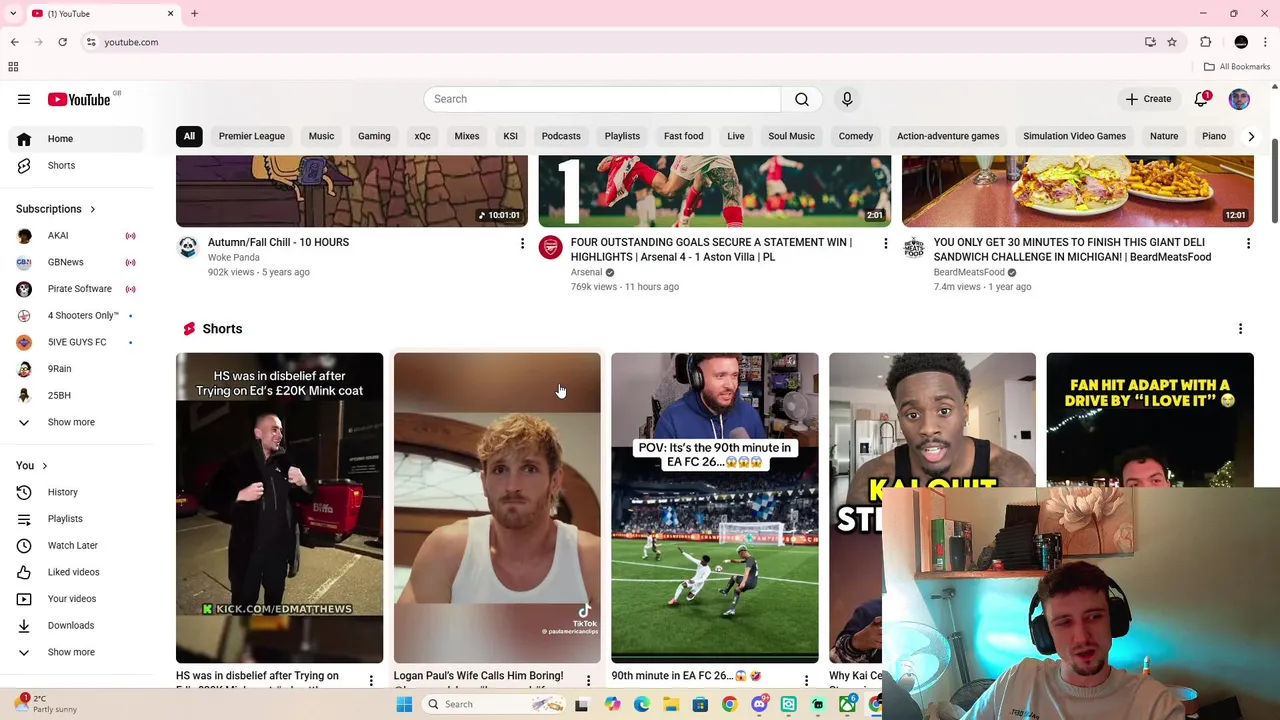
Task: Open new browser tab
Action: pos(194,13)
